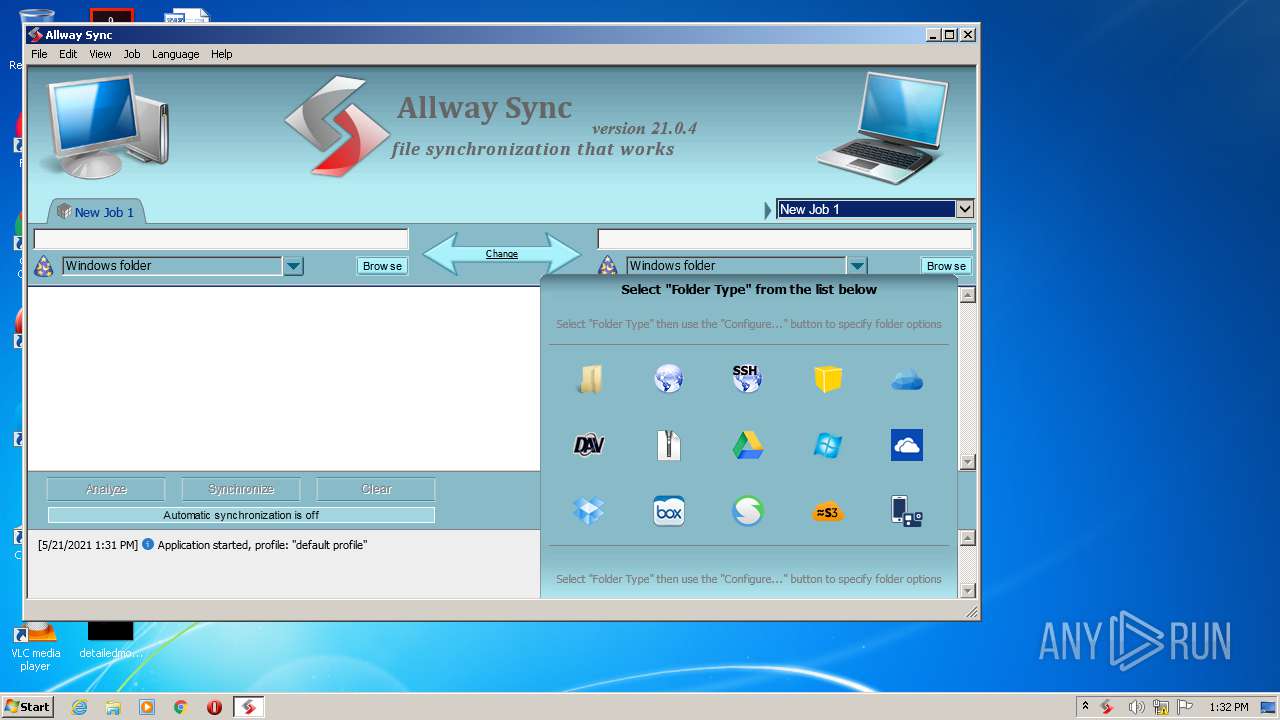Switch to the New Job 1 tab

point(96,211)
